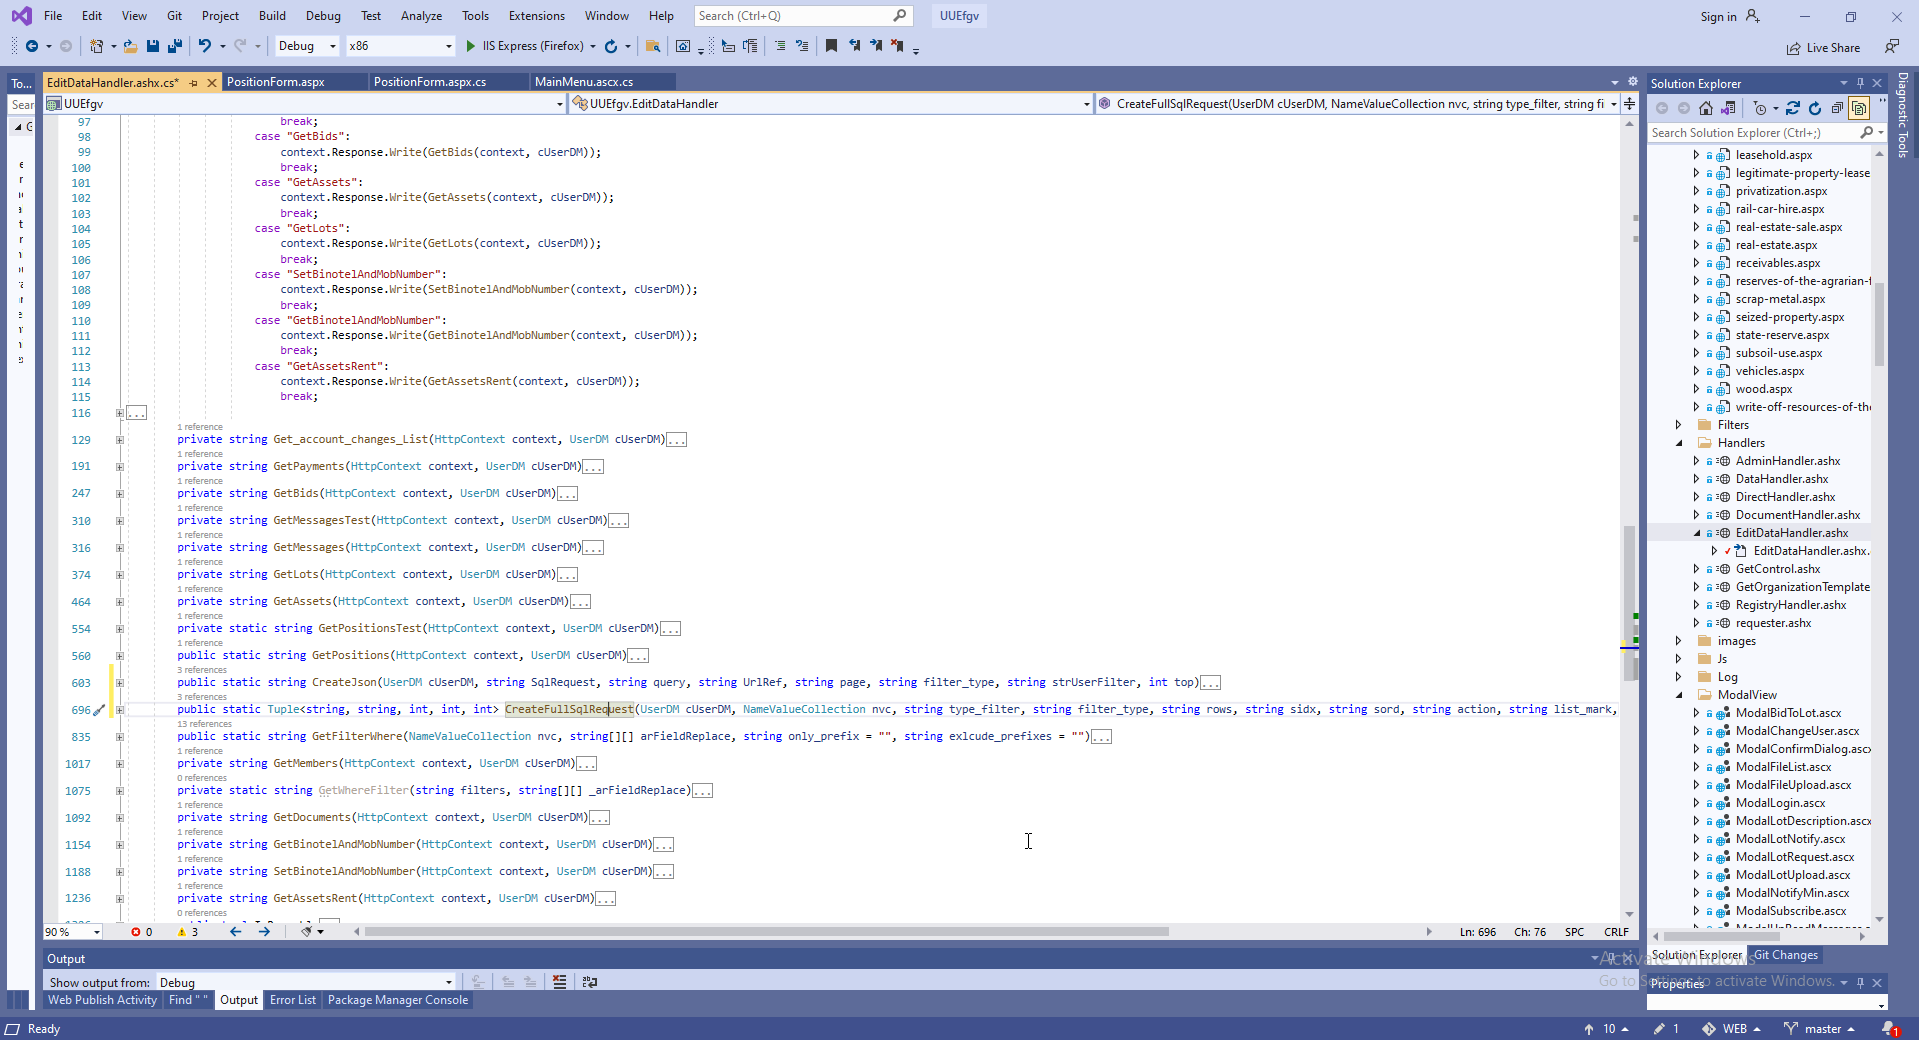Click the browser Refresh icon near IIS Express
Screen dimensions: 1919x1040
point(611,46)
